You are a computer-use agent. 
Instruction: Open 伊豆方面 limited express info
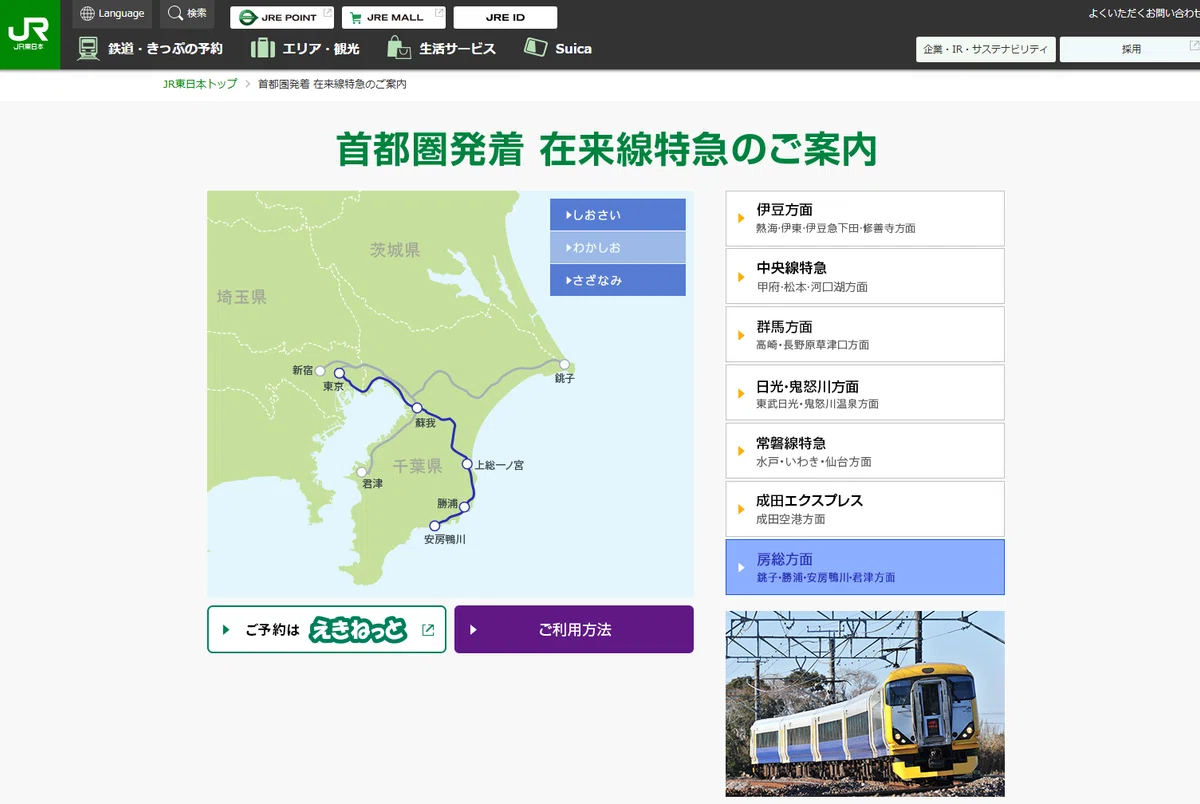865,218
